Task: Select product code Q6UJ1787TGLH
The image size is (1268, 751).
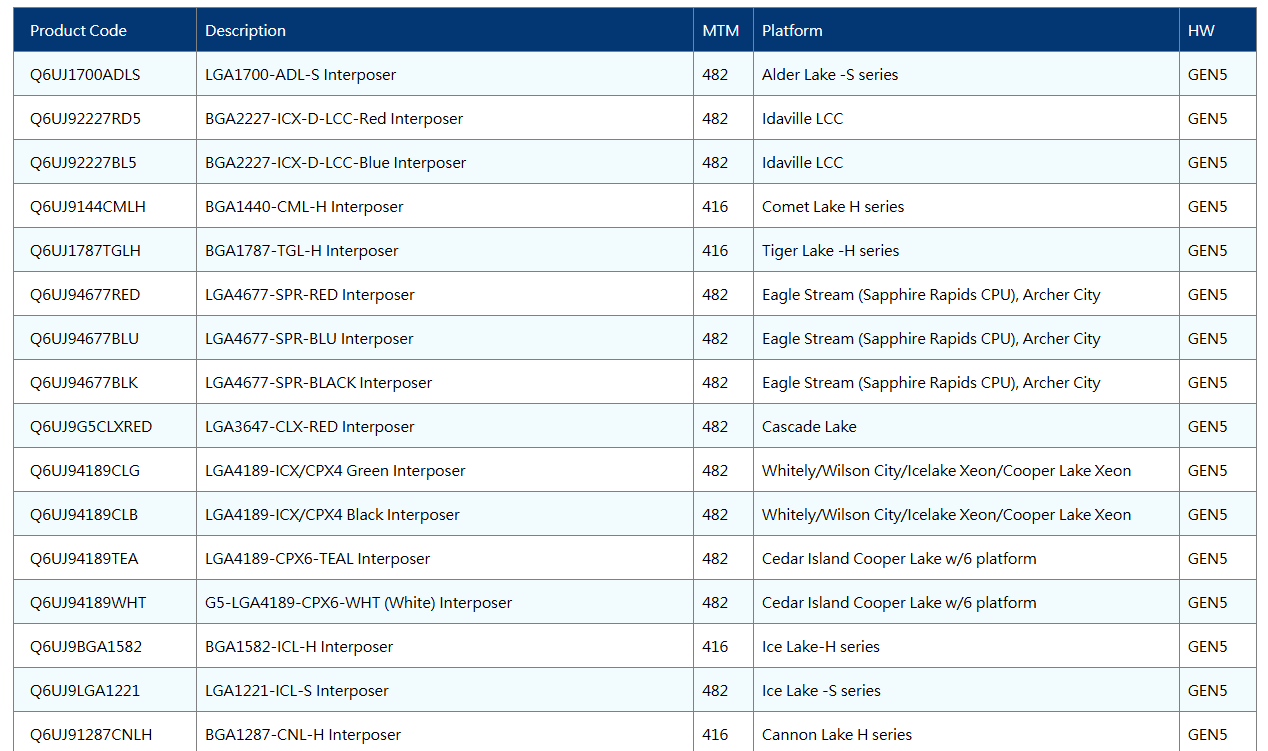Action: 85,251
